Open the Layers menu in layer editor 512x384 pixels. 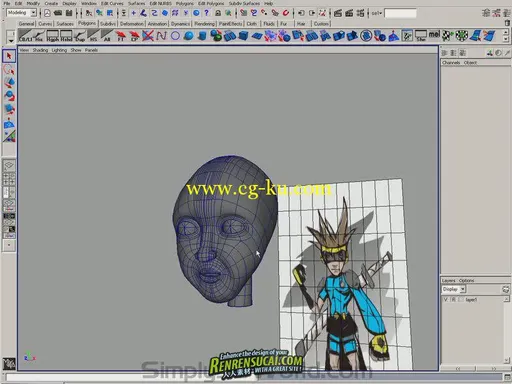(448, 280)
